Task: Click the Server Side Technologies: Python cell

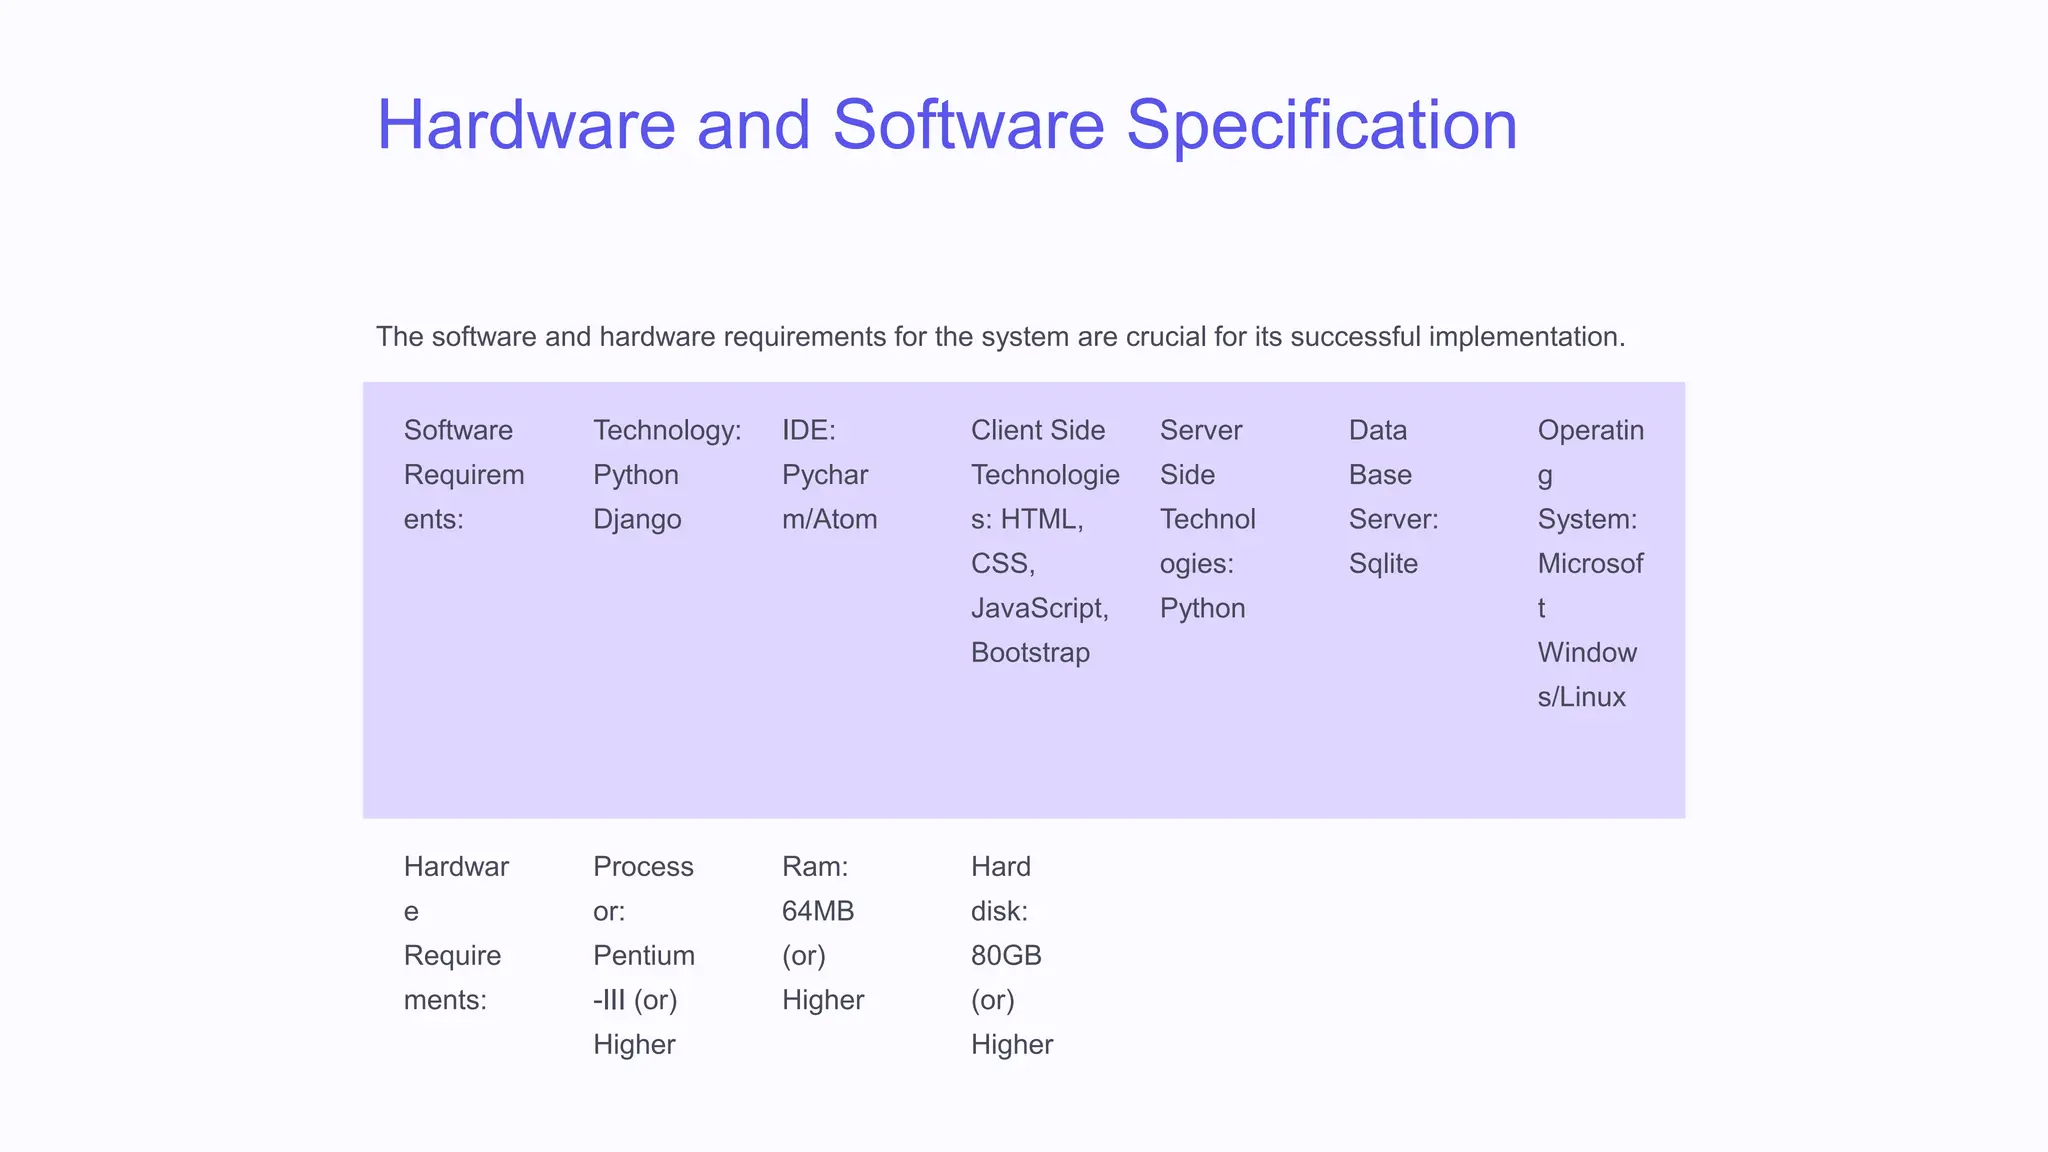Action: (1208, 519)
